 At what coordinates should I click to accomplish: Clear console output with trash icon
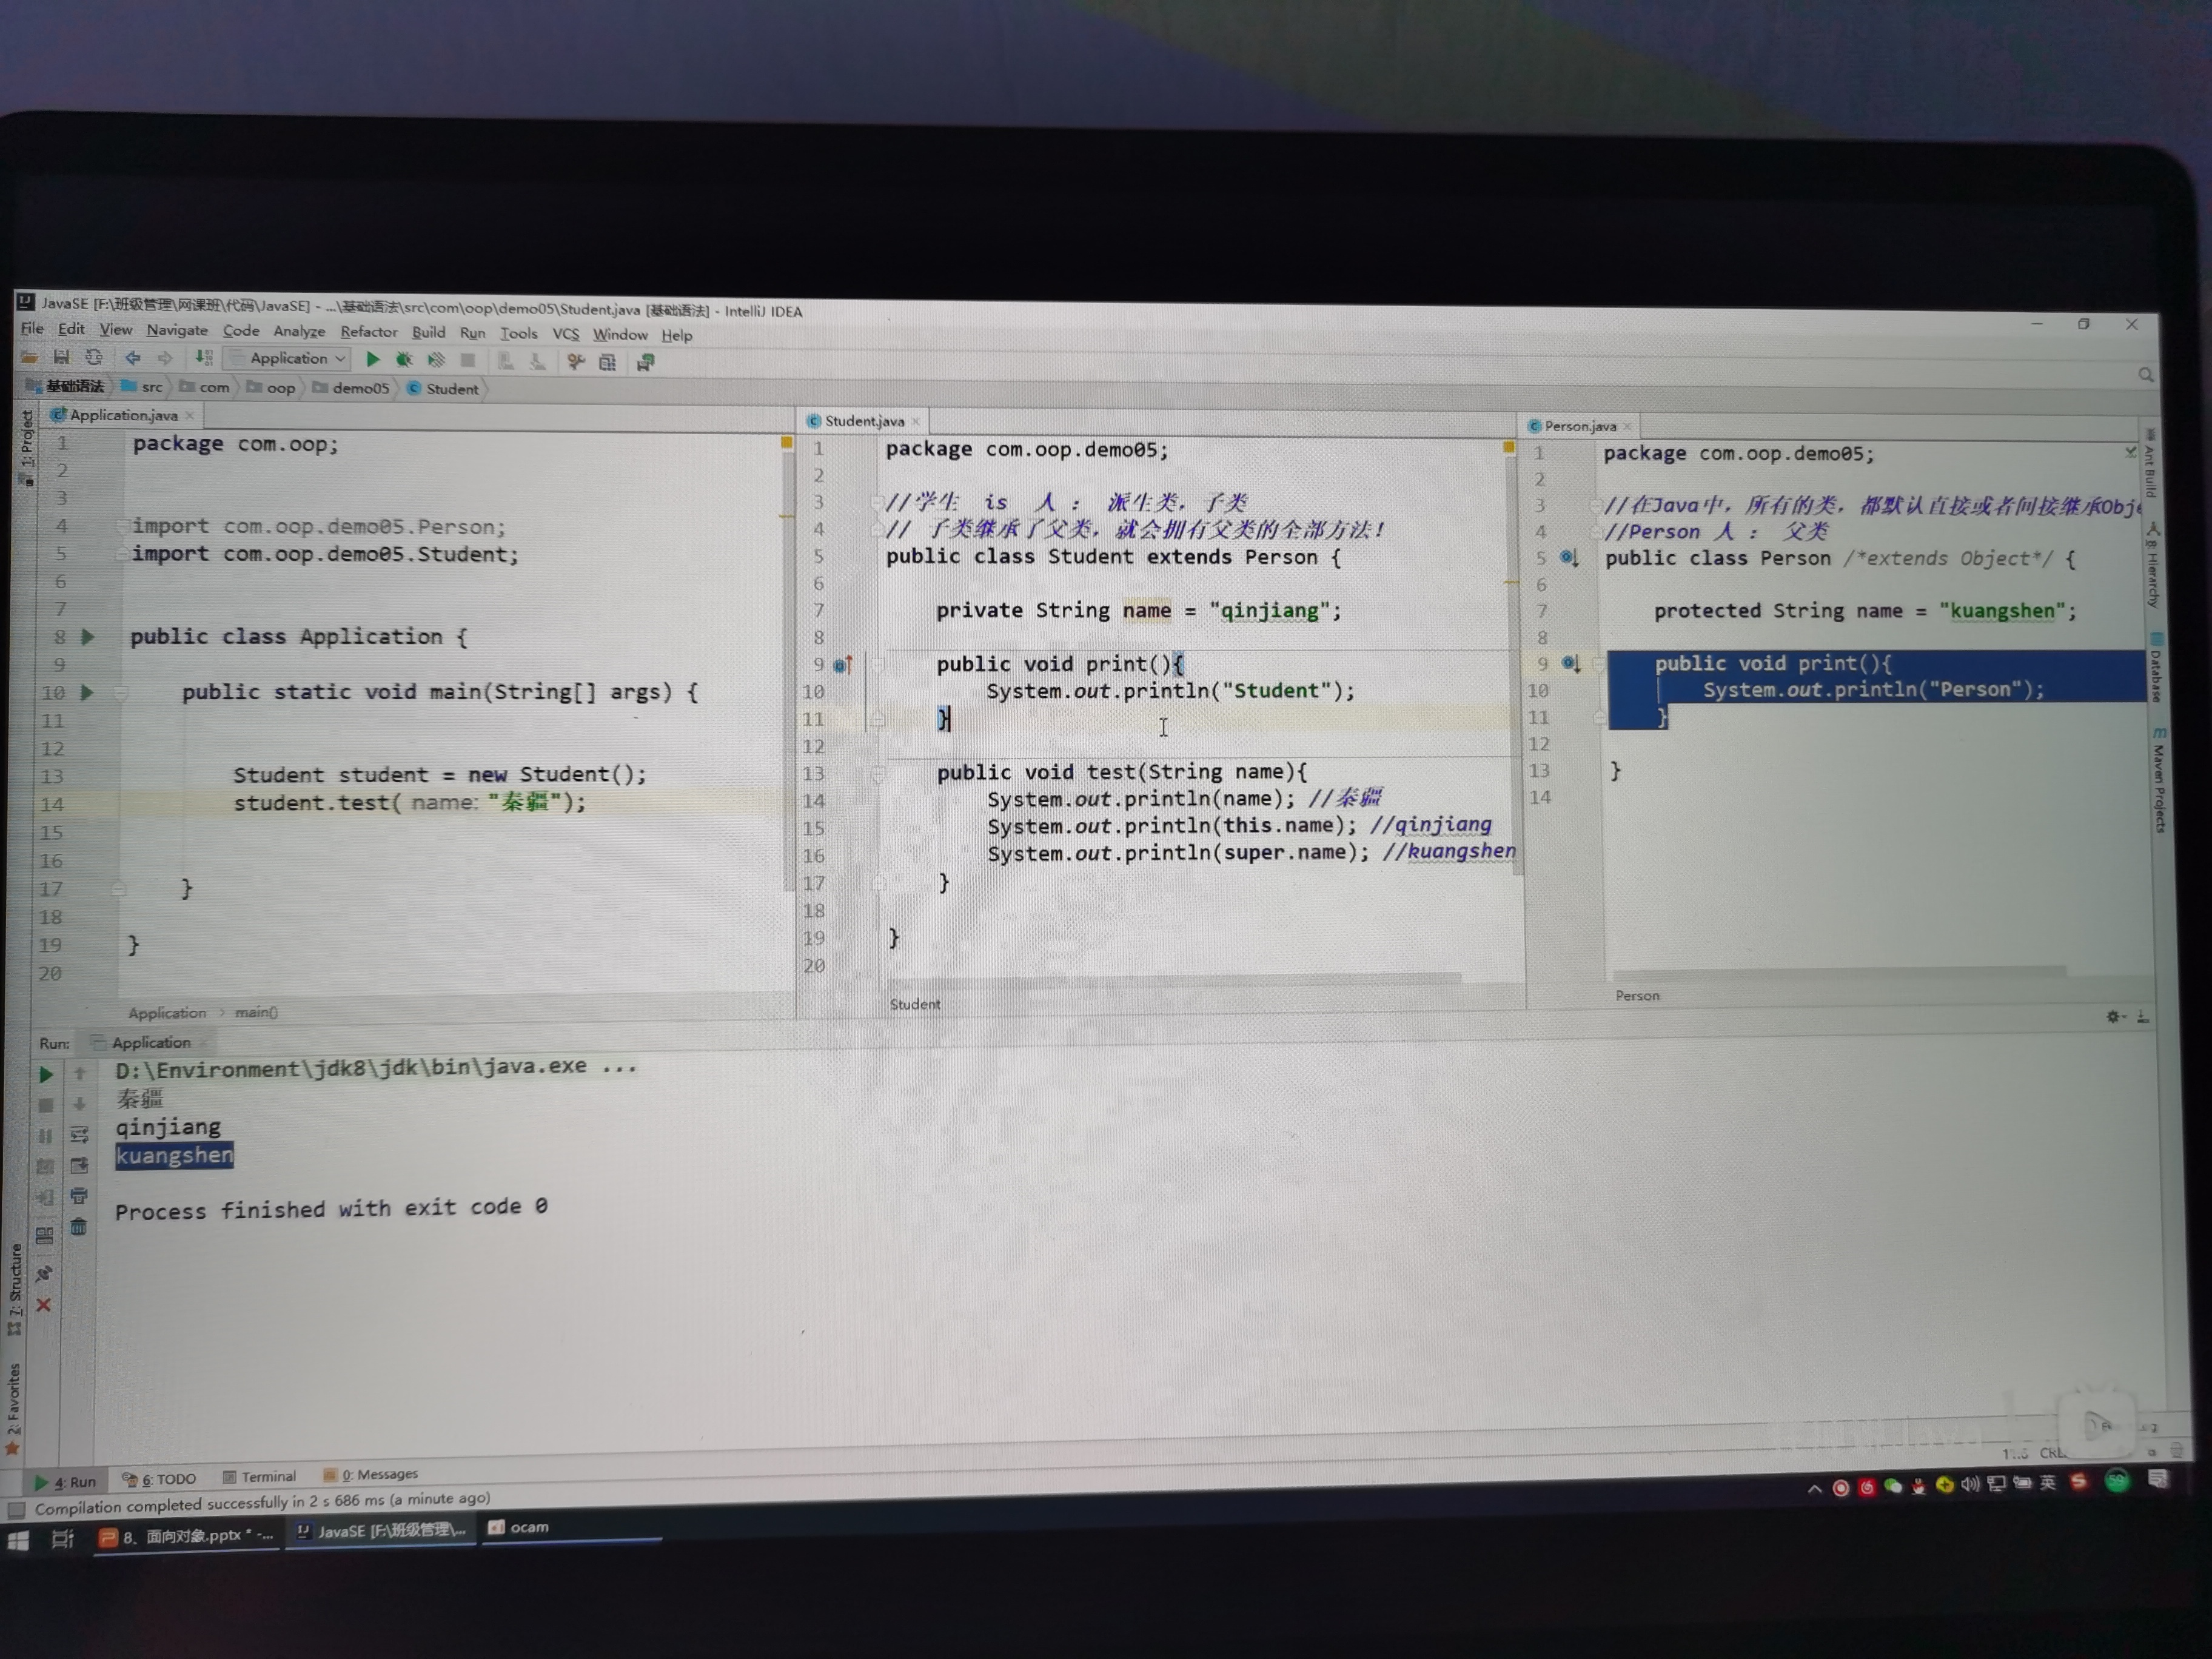pos(79,1227)
